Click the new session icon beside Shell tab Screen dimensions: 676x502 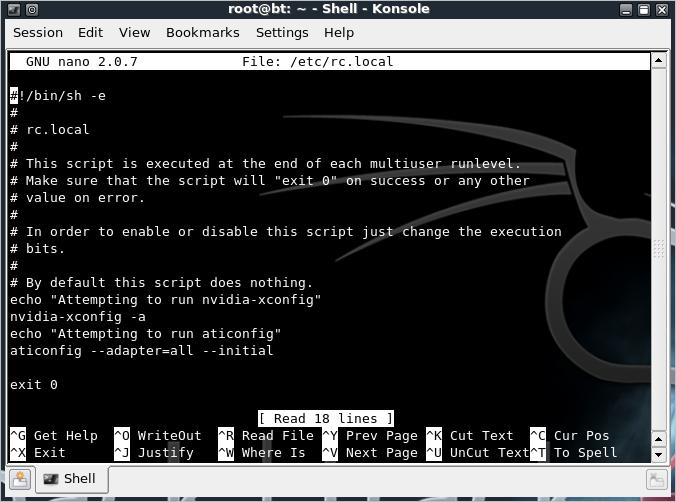click(x=19, y=479)
